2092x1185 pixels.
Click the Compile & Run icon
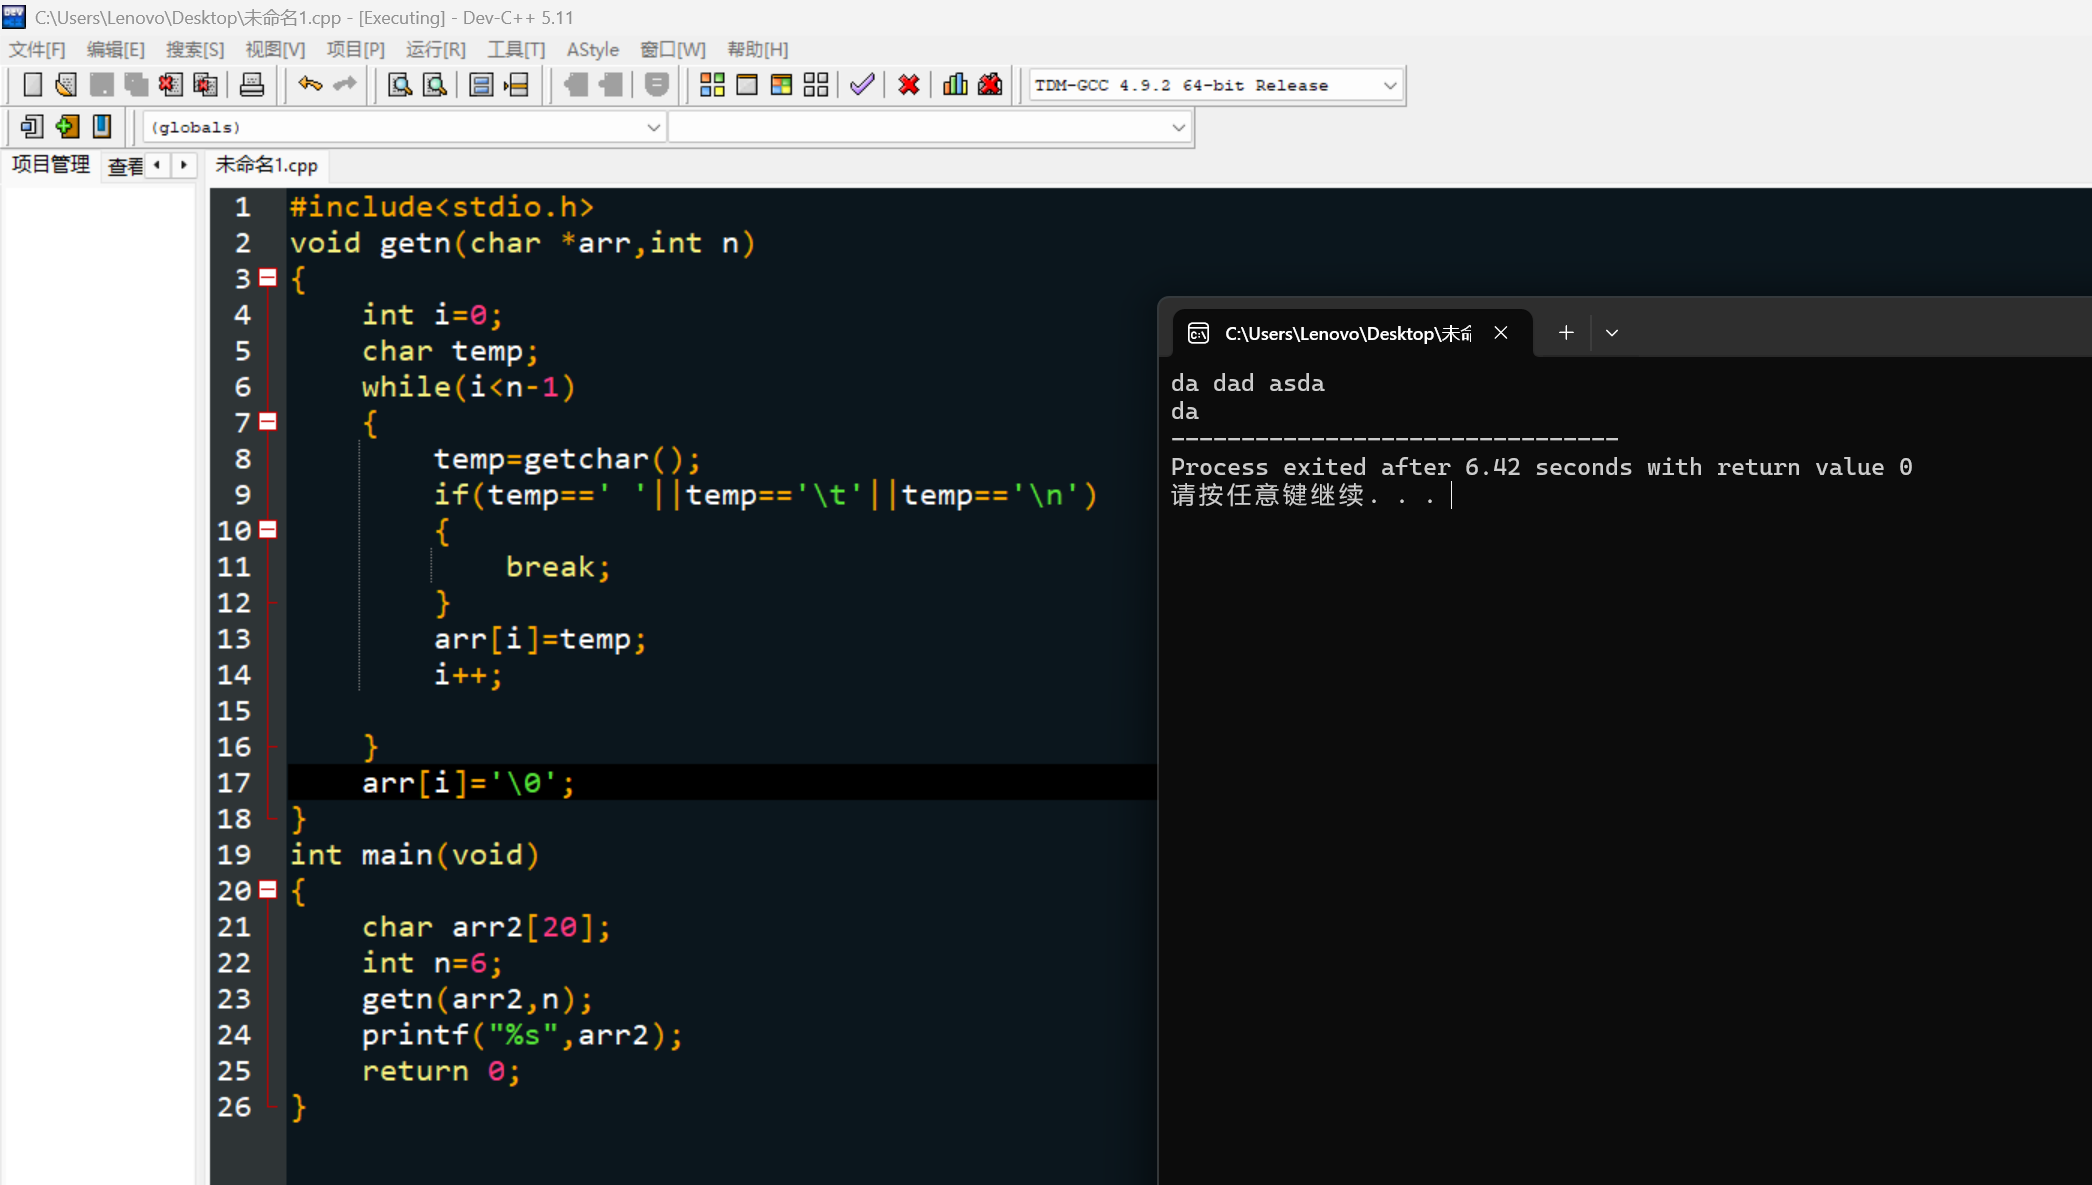tap(781, 85)
